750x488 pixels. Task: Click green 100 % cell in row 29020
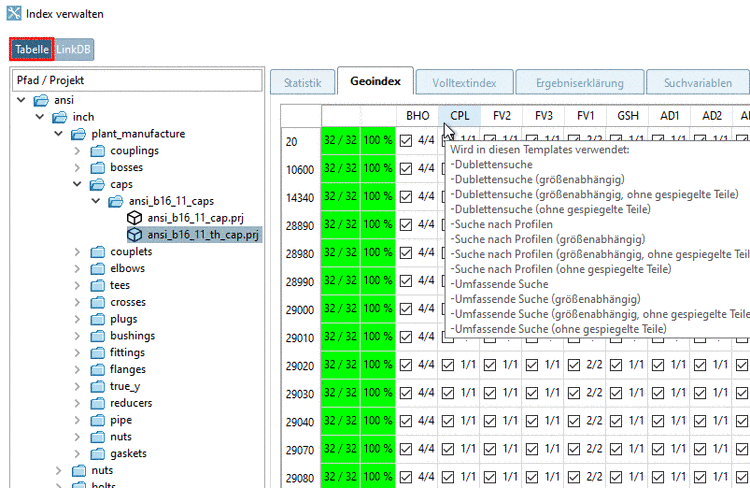tap(378, 365)
